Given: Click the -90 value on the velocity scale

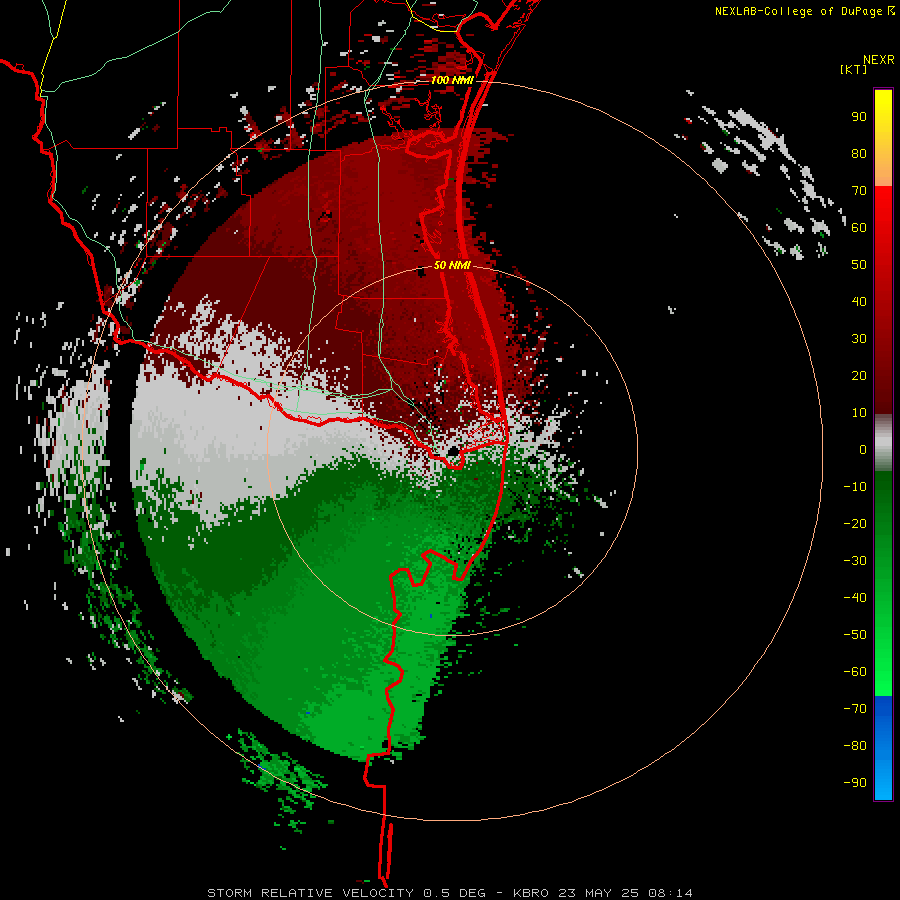Looking at the screenshot, I should (x=855, y=783).
